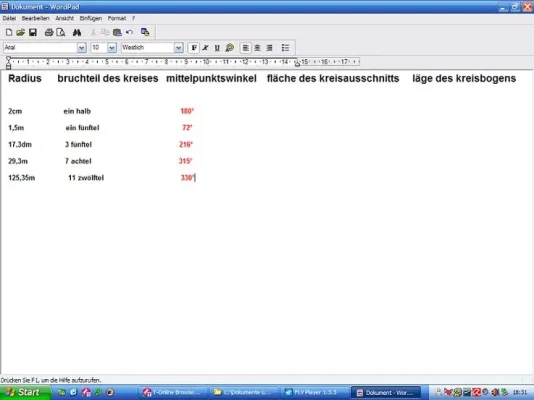The image size is (534, 400).
Task: Open the Datei menu
Action: 9,18
